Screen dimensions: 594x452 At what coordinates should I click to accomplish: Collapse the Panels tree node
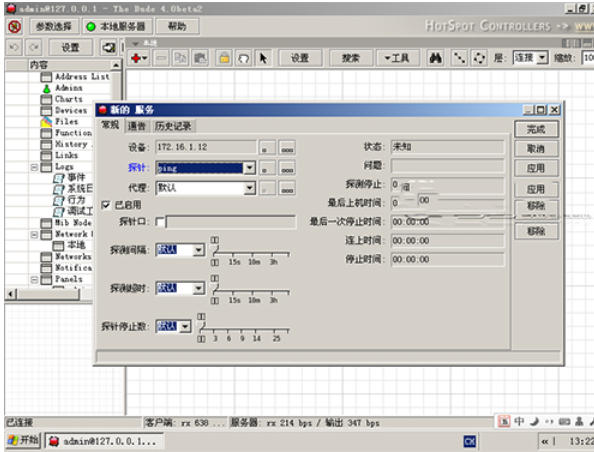point(34,280)
